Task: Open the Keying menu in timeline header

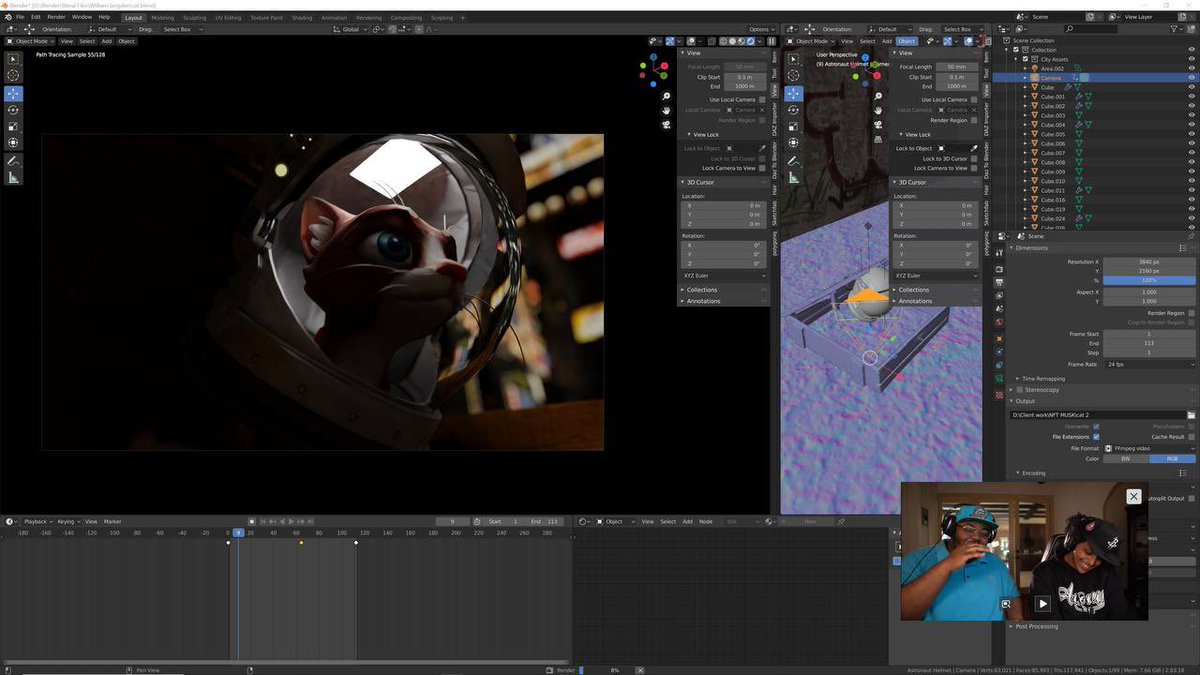Action: click(66, 521)
